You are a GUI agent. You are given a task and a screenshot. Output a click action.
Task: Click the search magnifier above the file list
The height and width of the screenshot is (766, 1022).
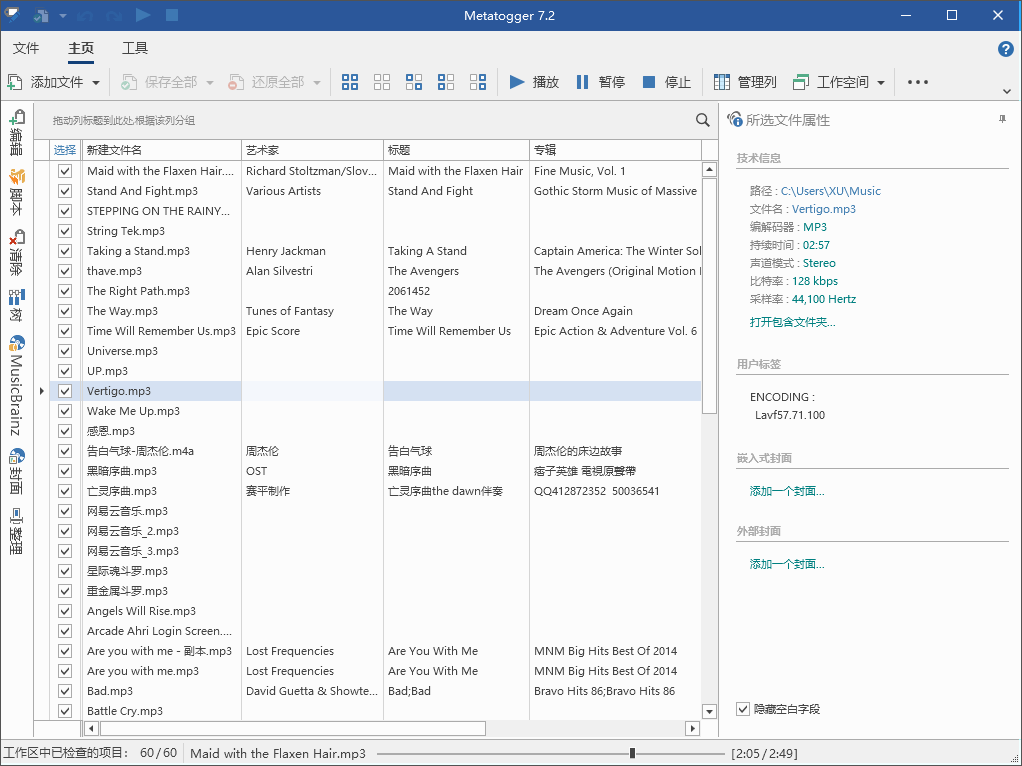click(x=703, y=120)
